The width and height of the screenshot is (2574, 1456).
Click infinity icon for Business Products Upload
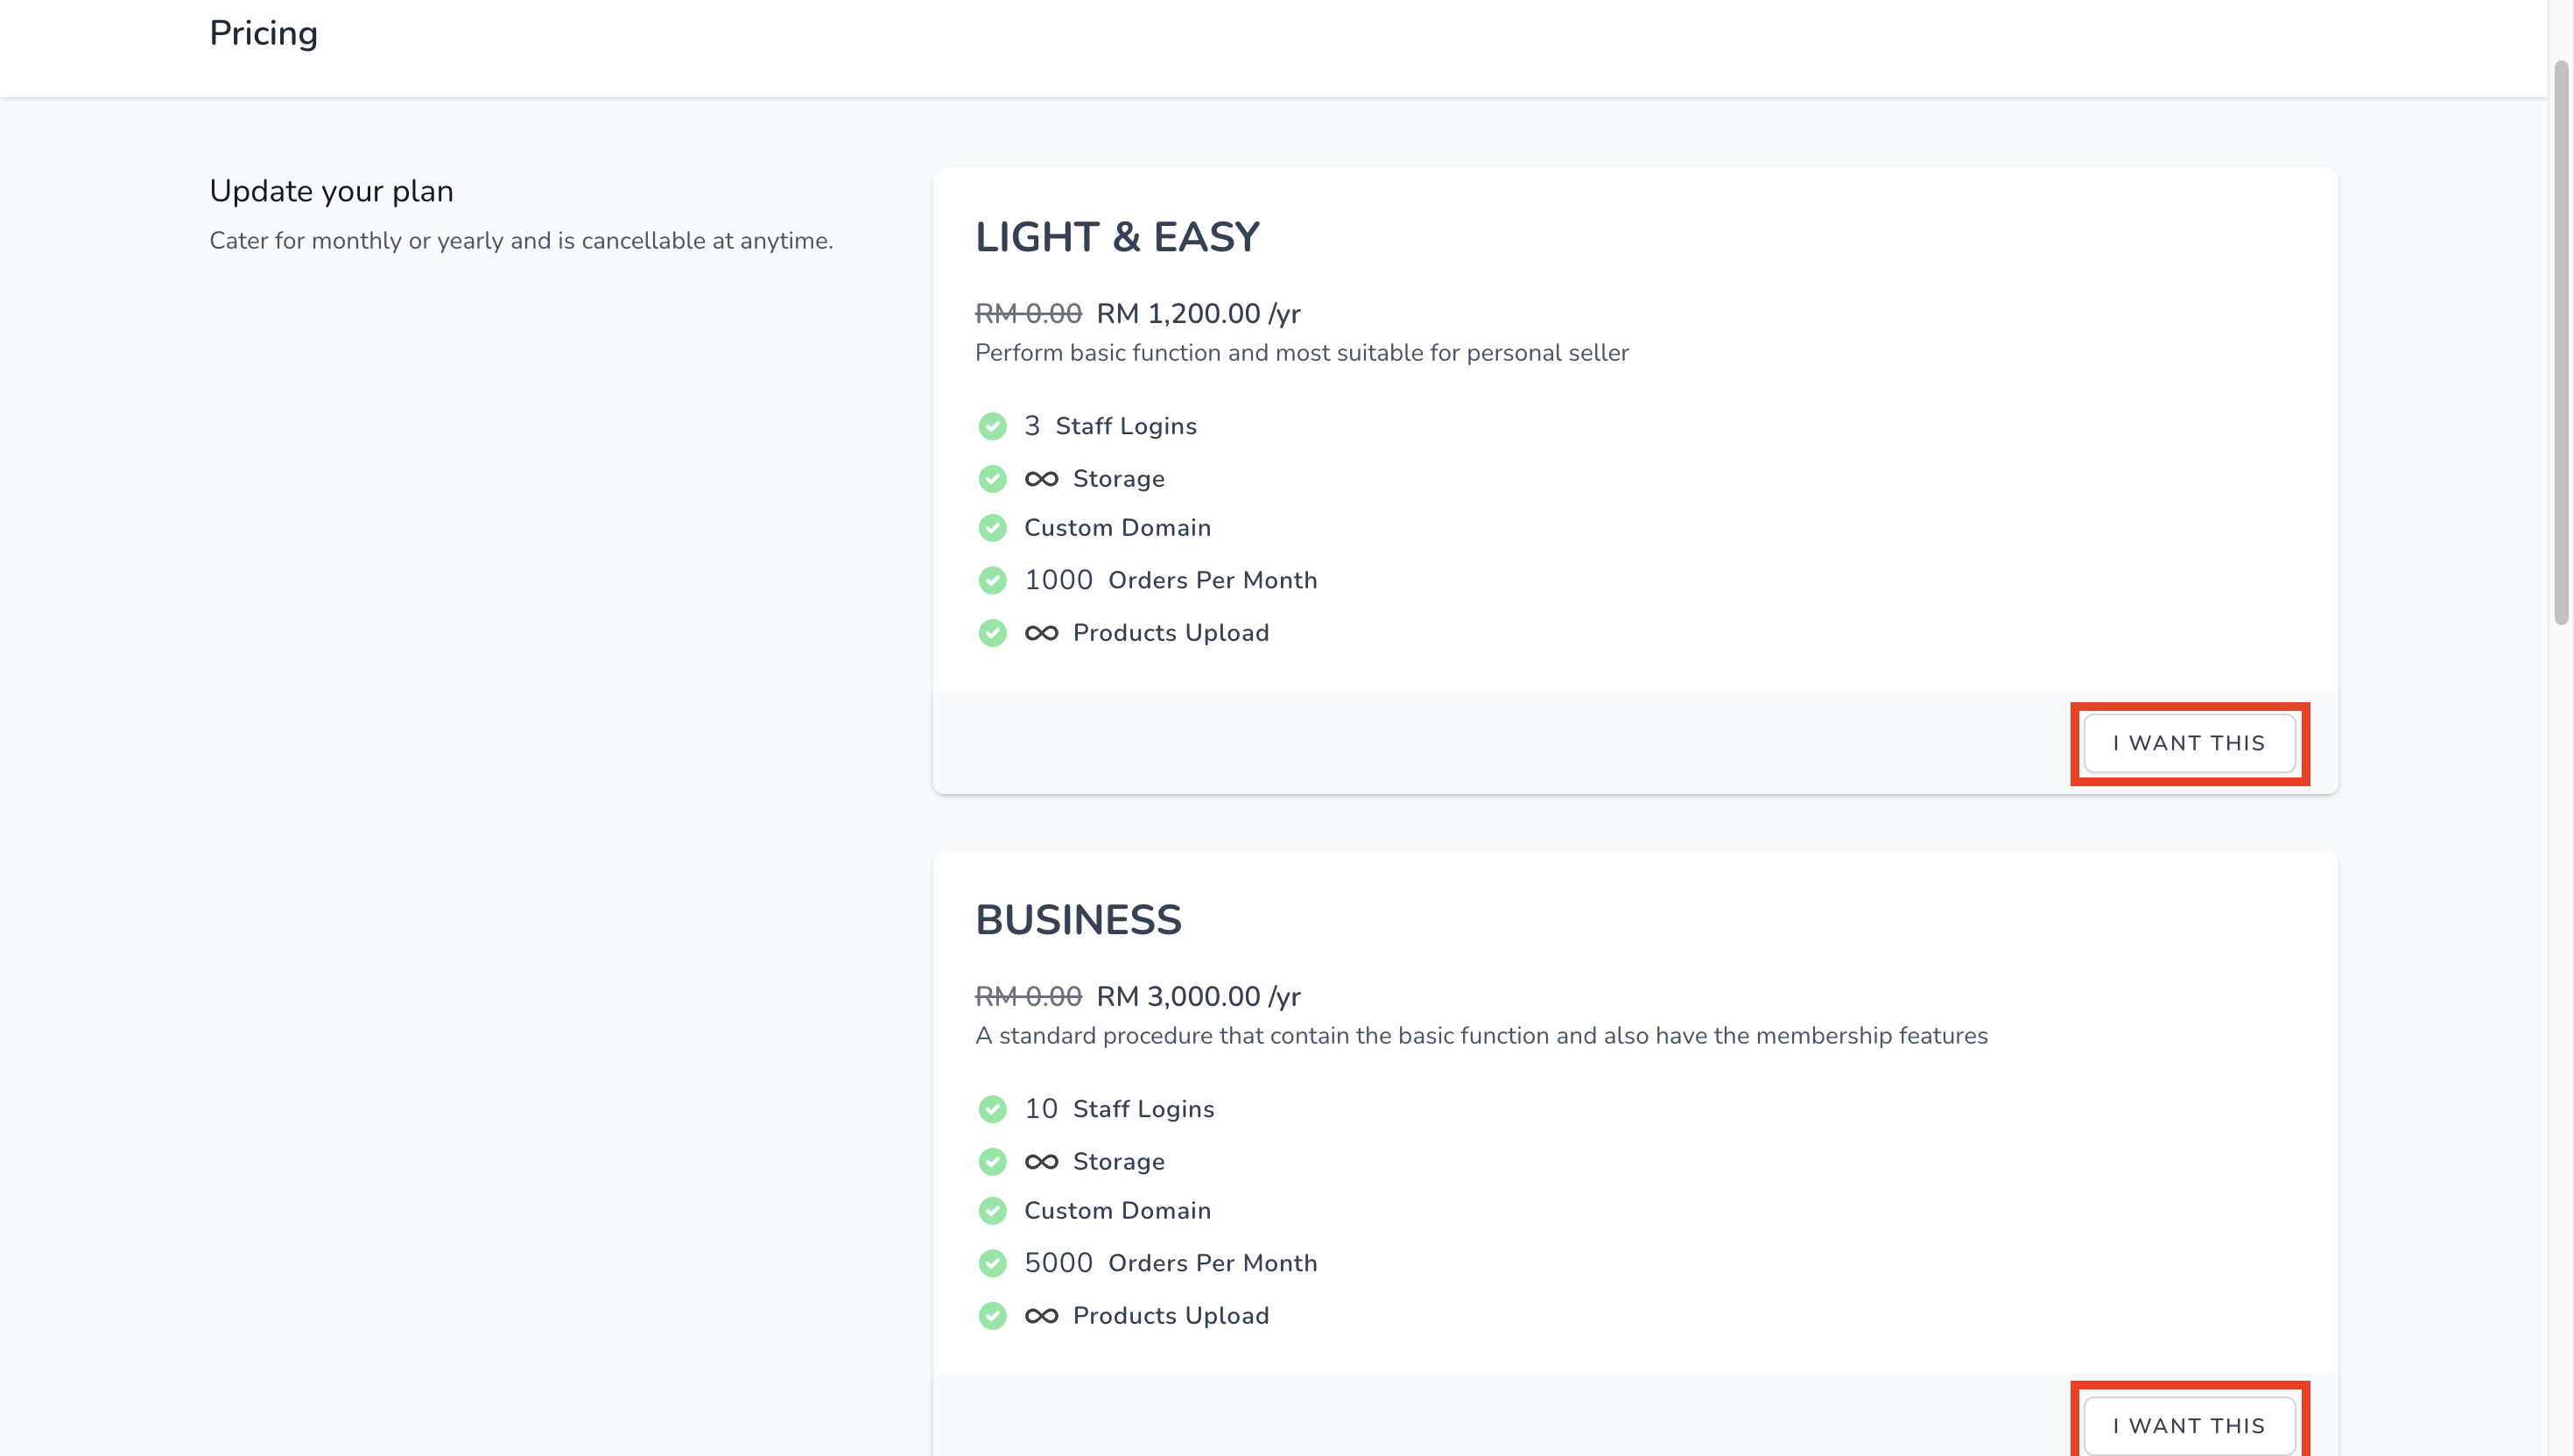pos(1041,1316)
